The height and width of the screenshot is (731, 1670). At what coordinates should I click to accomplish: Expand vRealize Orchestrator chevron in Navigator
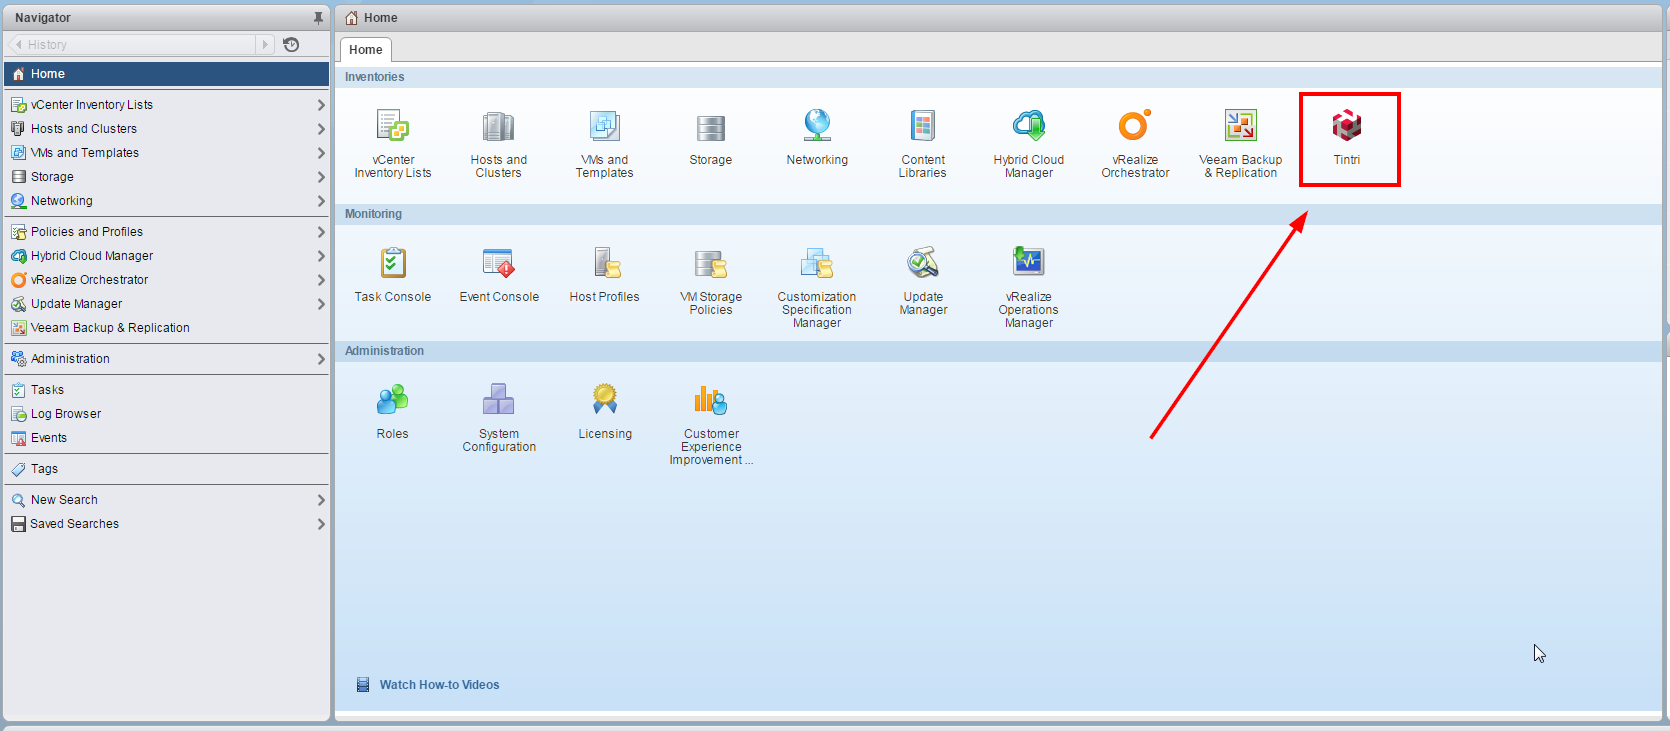coord(321,280)
